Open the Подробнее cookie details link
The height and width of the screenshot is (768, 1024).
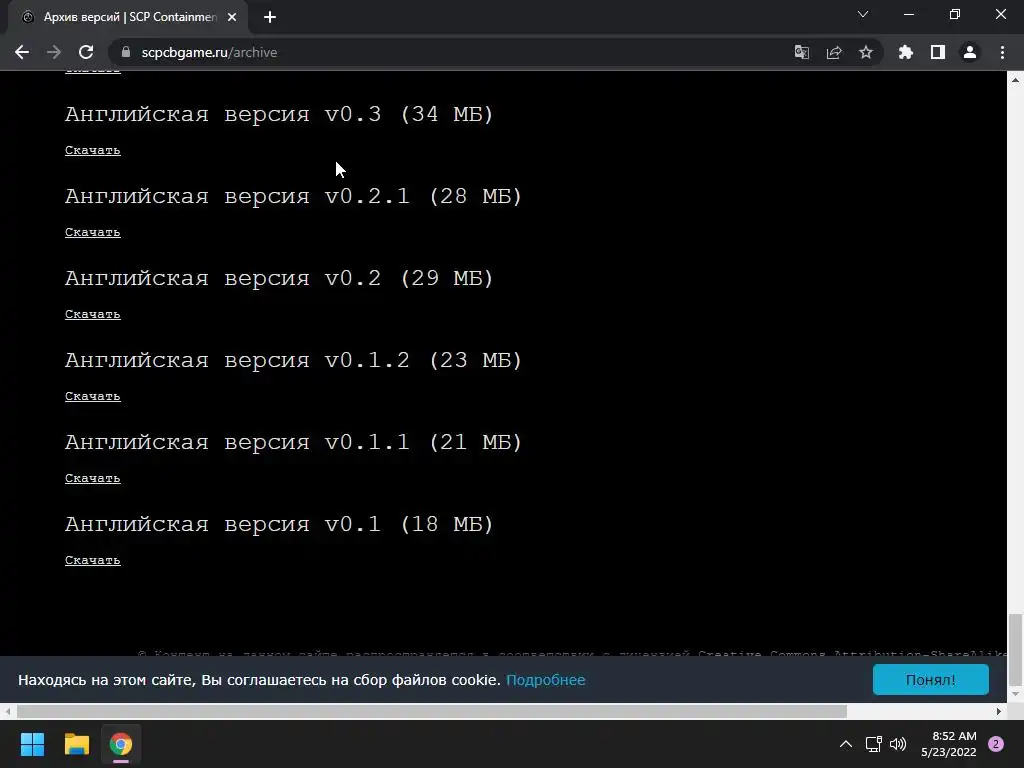545,680
